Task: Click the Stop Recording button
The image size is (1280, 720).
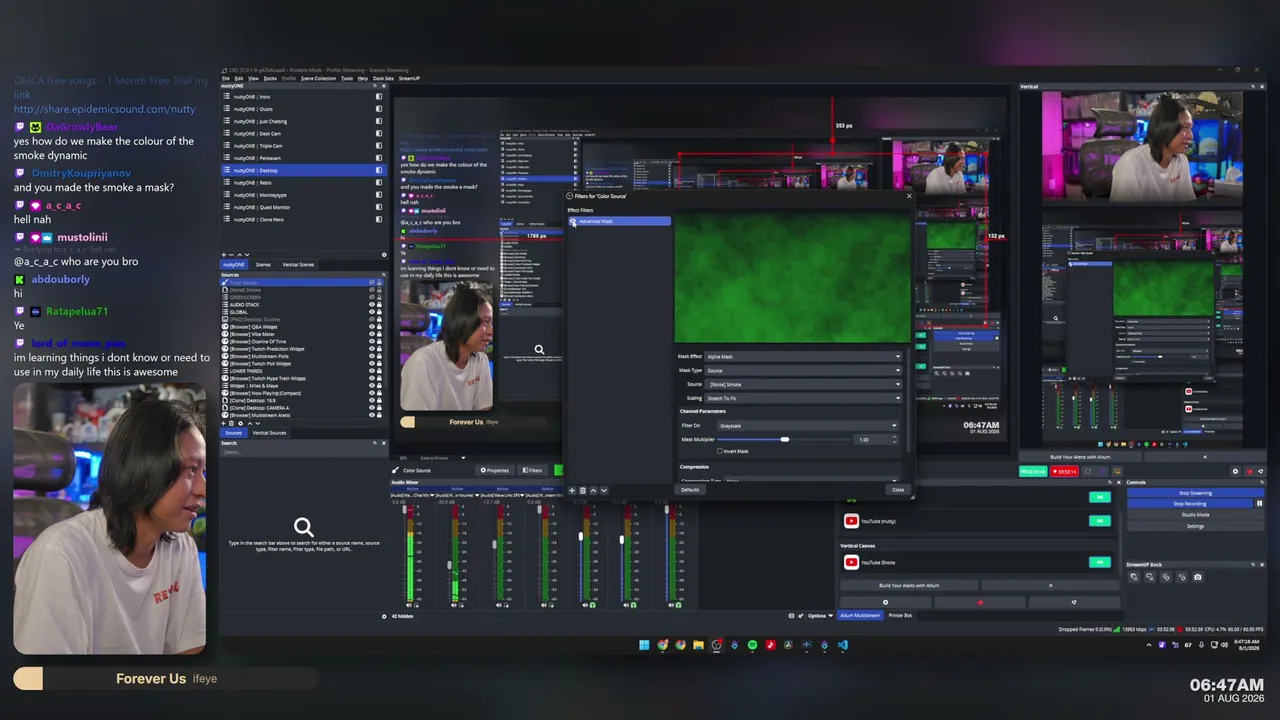Action: tap(1189, 504)
